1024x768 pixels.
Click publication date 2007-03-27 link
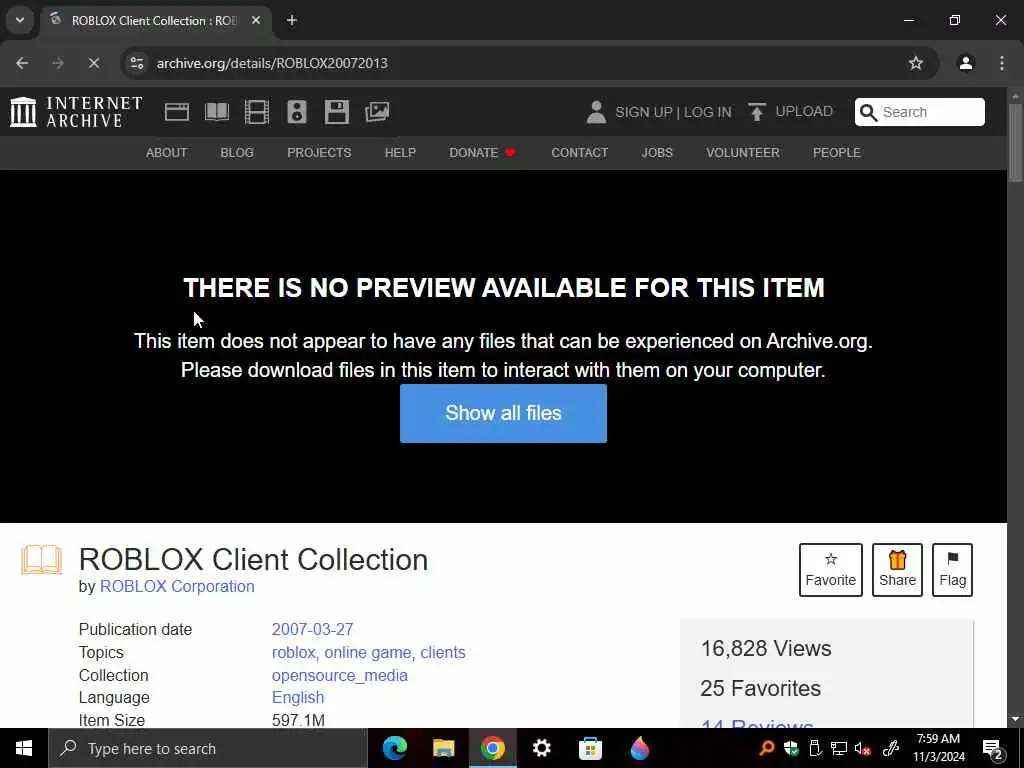coord(312,630)
